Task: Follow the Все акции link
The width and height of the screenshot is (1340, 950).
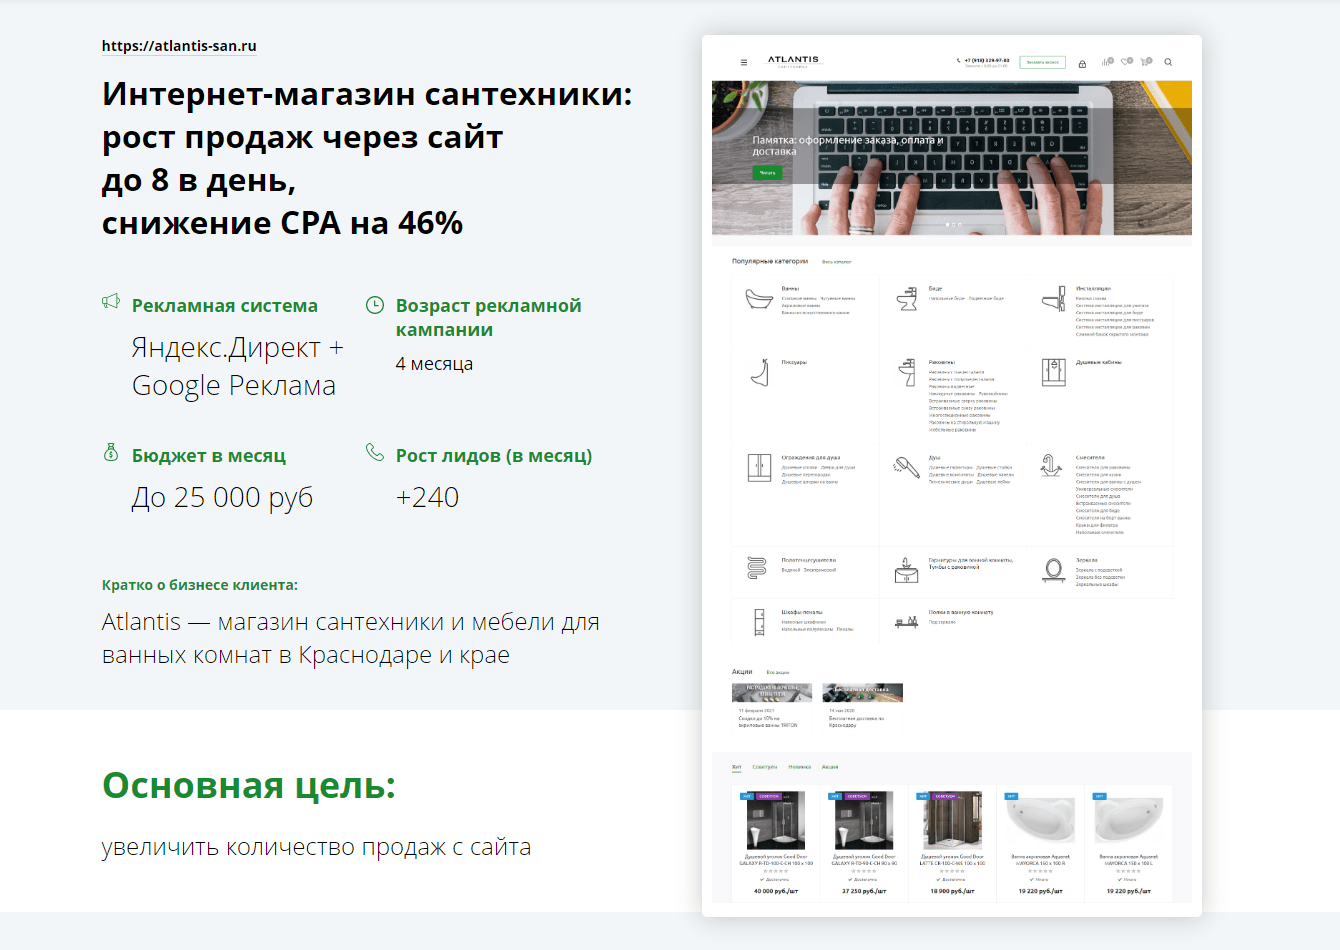Action: pyautogui.click(x=777, y=672)
